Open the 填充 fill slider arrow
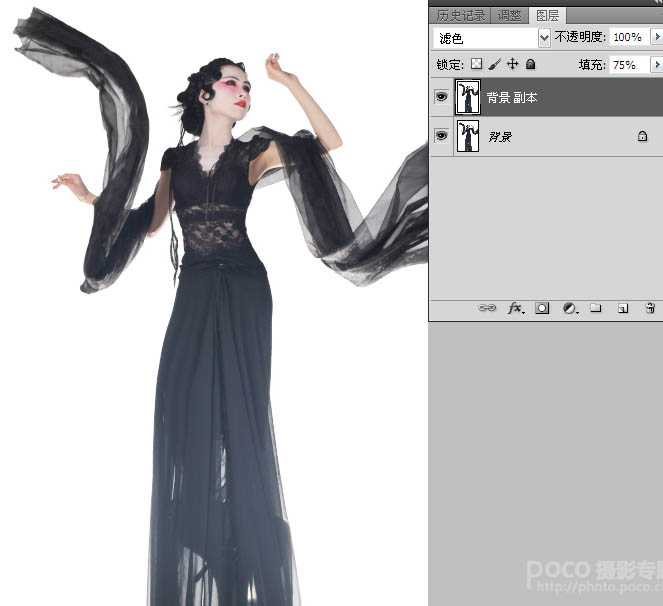This screenshot has height=606, width=663. [656, 64]
